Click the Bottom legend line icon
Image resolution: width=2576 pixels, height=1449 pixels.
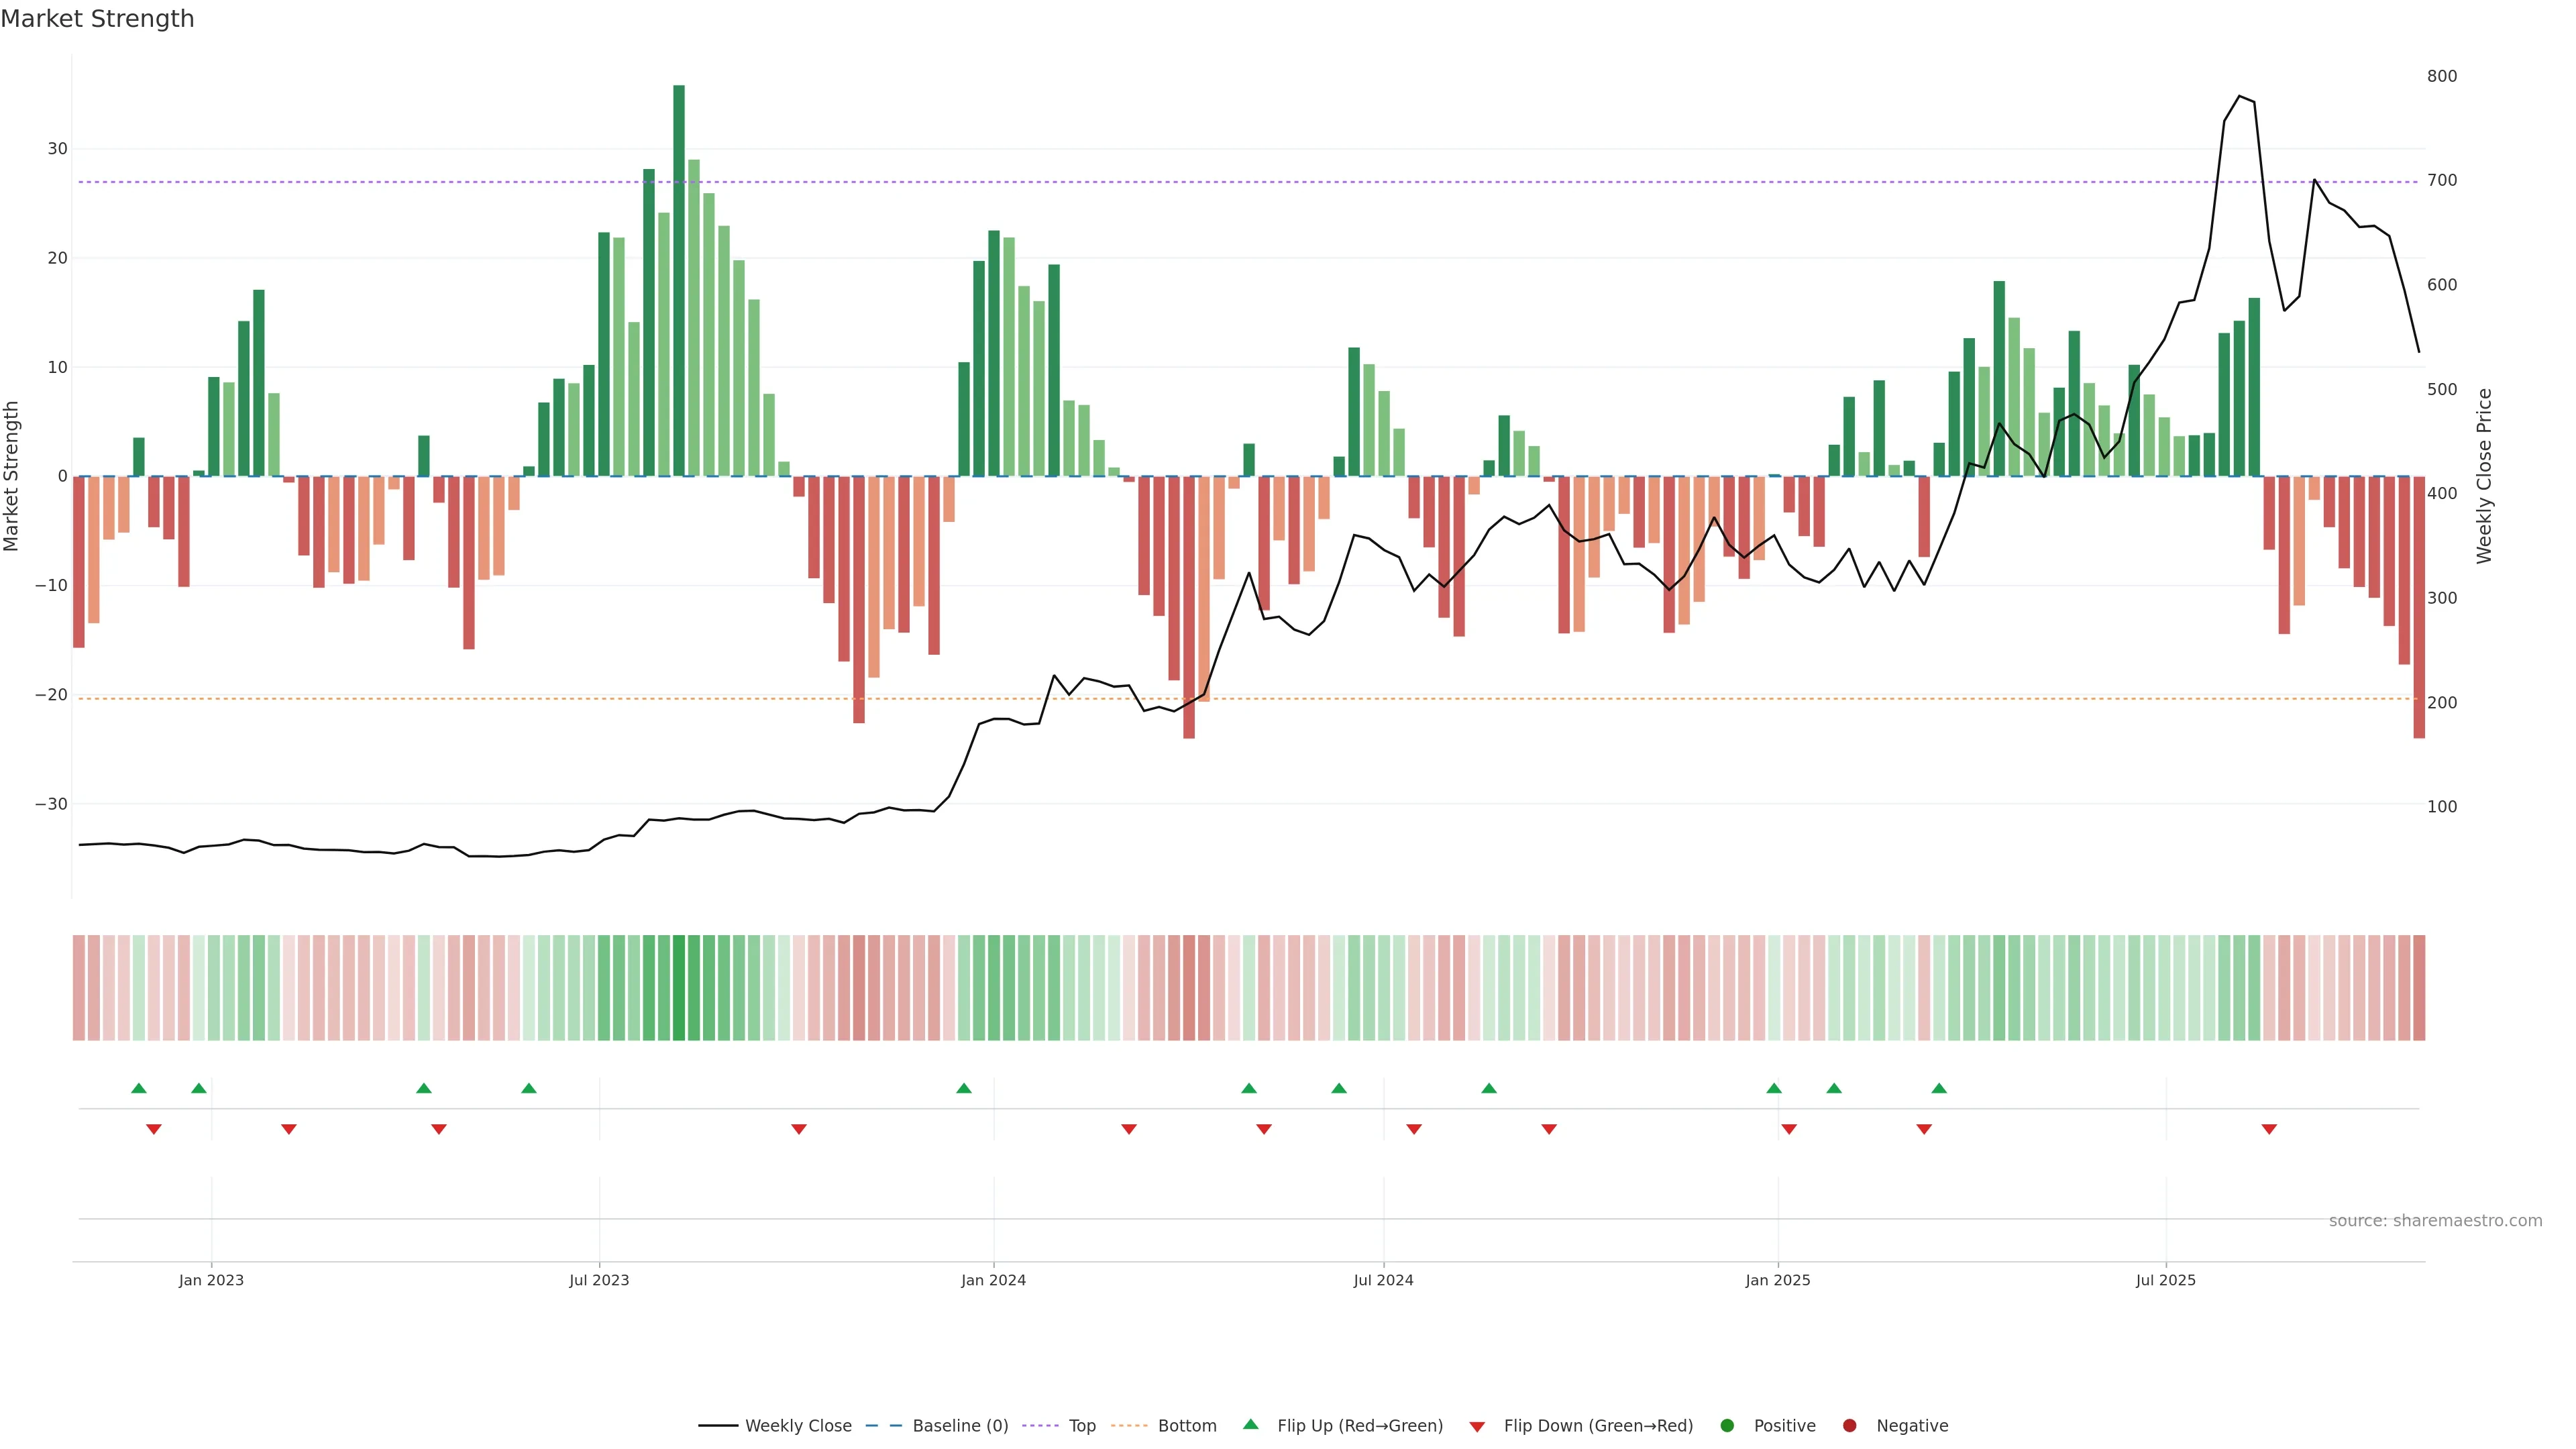(1129, 1425)
